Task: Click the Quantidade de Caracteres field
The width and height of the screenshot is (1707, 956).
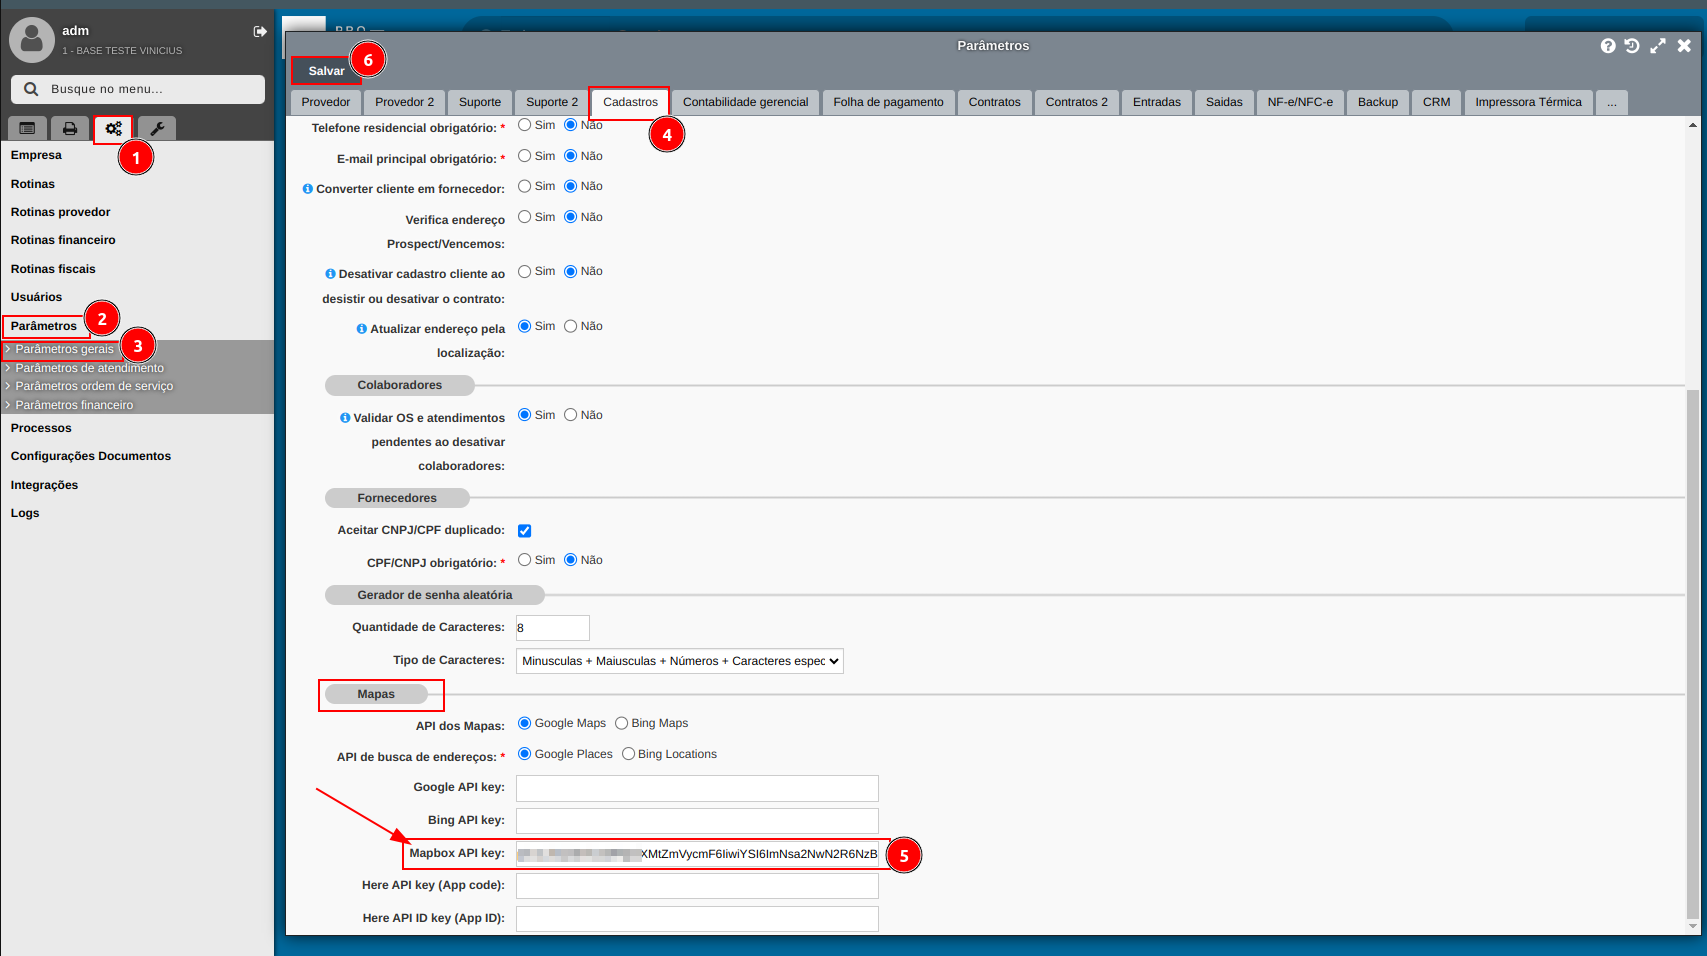Action: (x=553, y=628)
